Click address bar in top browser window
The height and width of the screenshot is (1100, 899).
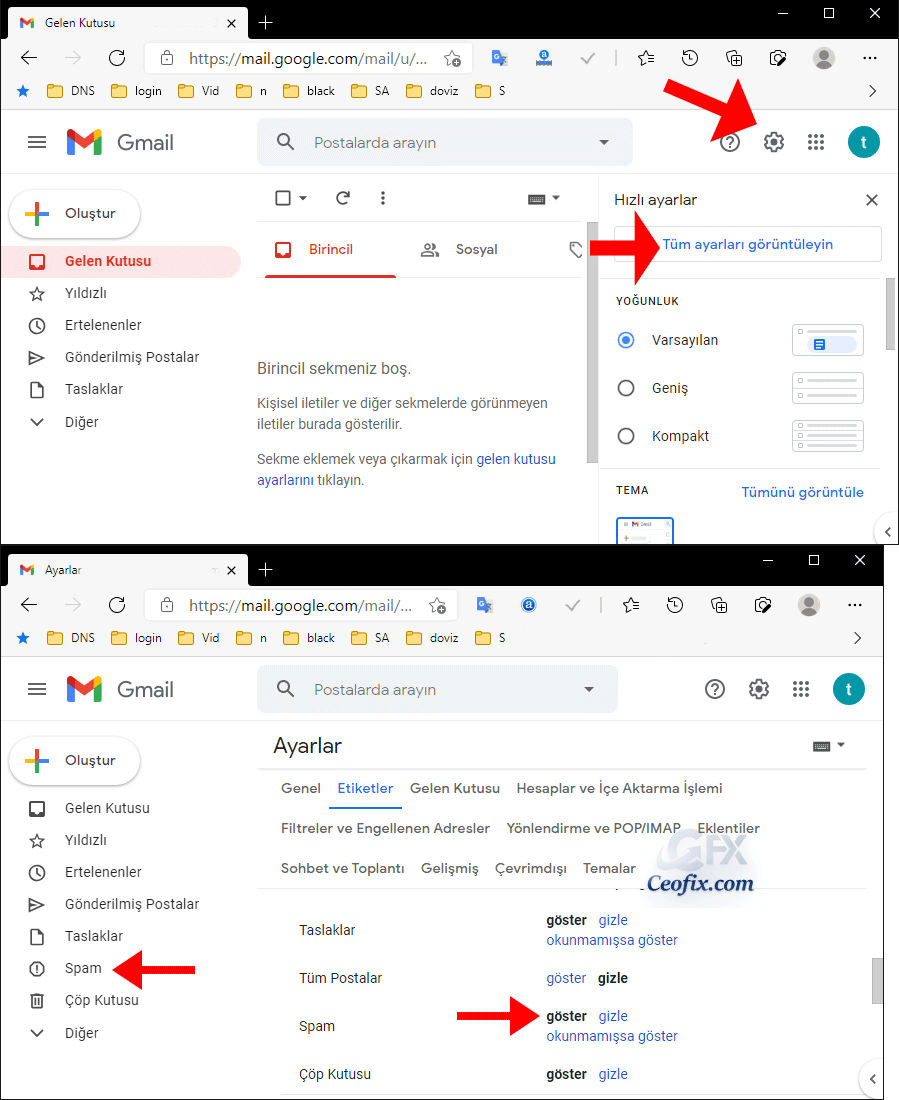click(x=308, y=58)
